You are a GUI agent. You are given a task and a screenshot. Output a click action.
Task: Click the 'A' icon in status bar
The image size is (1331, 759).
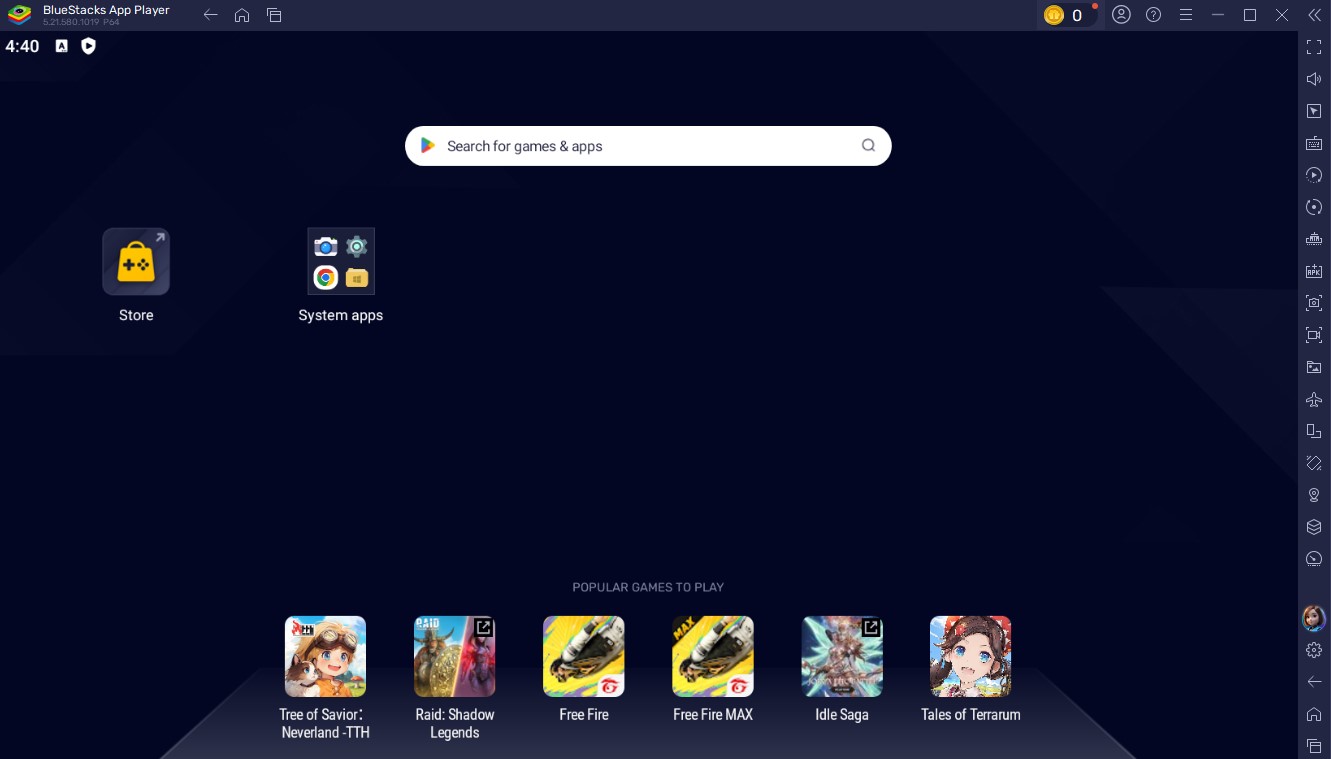click(x=62, y=46)
